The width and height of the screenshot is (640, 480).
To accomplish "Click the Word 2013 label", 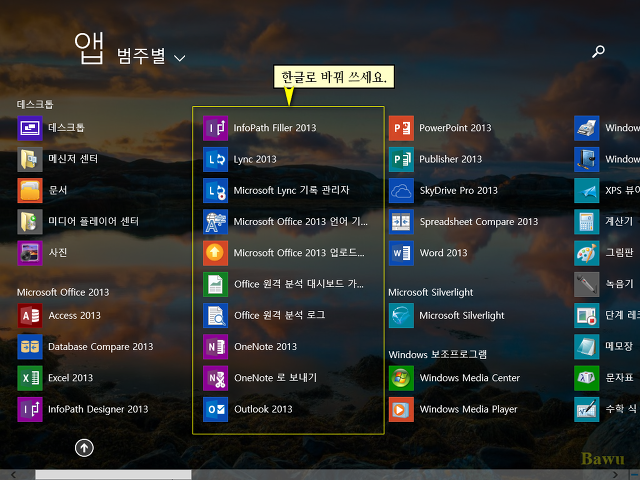I will (444, 253).
